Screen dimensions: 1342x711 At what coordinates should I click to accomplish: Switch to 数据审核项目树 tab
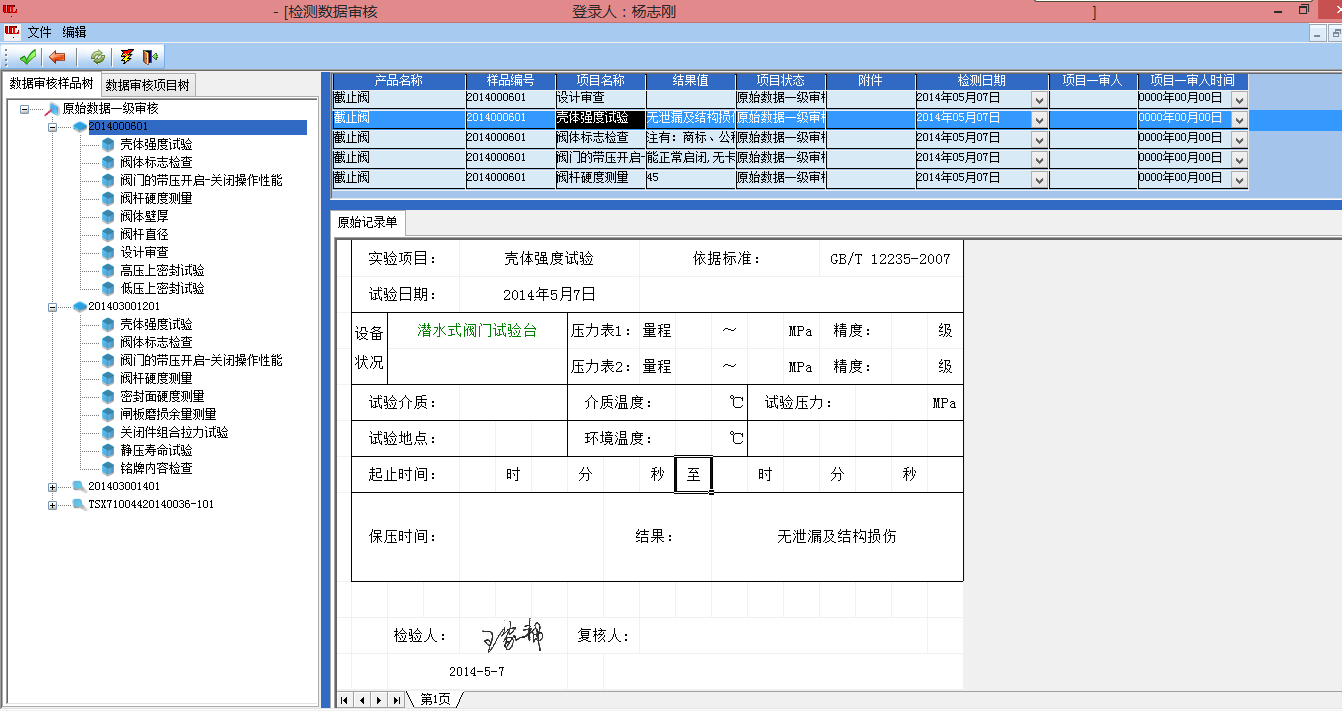coord(148,85)
